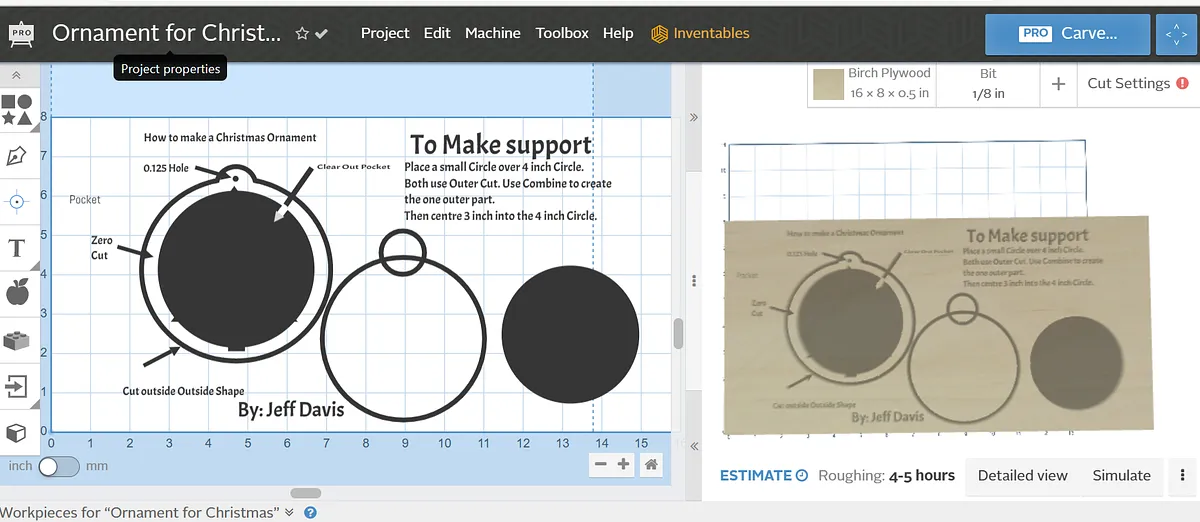This screenshot has width=1200, height=522.
Task: Reset view with the home icon
Action: (x=651, y=464)
